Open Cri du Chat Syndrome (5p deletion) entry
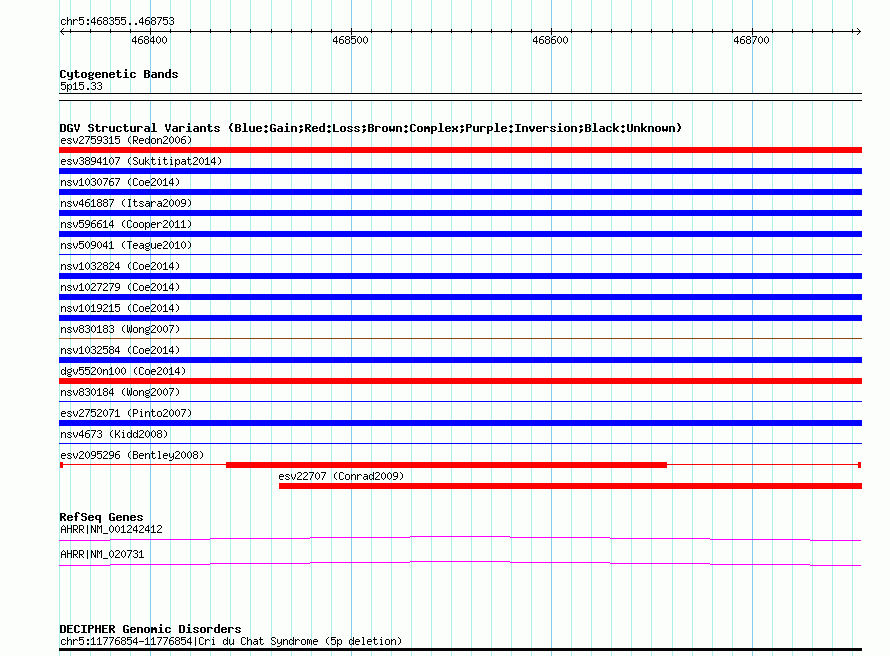This screenshot has height=656, width=890. [231, 641]
